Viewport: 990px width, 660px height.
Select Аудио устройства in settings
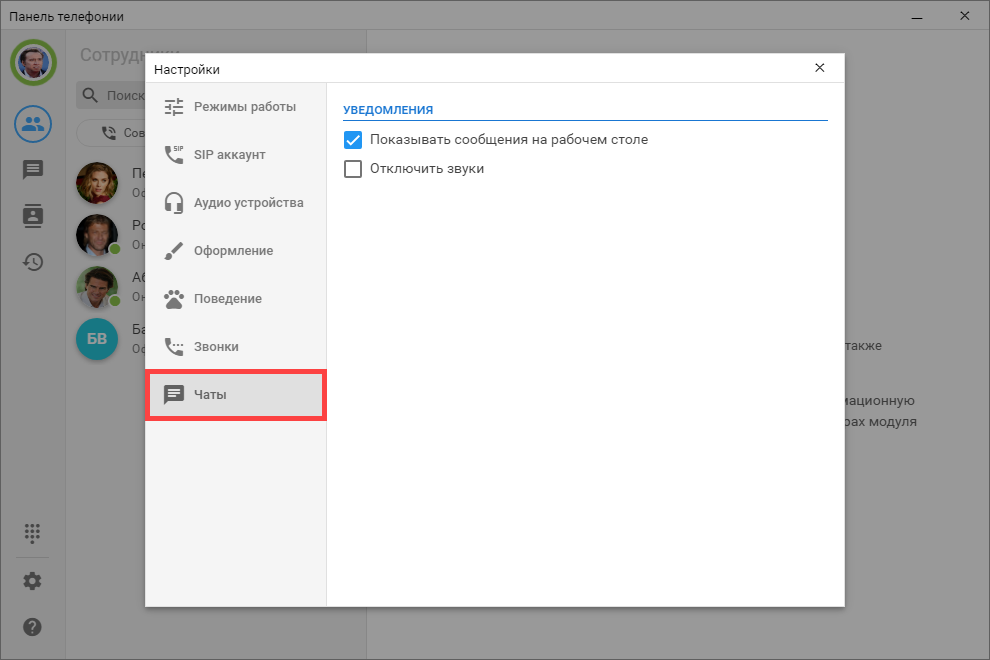(x=236, y=203)
